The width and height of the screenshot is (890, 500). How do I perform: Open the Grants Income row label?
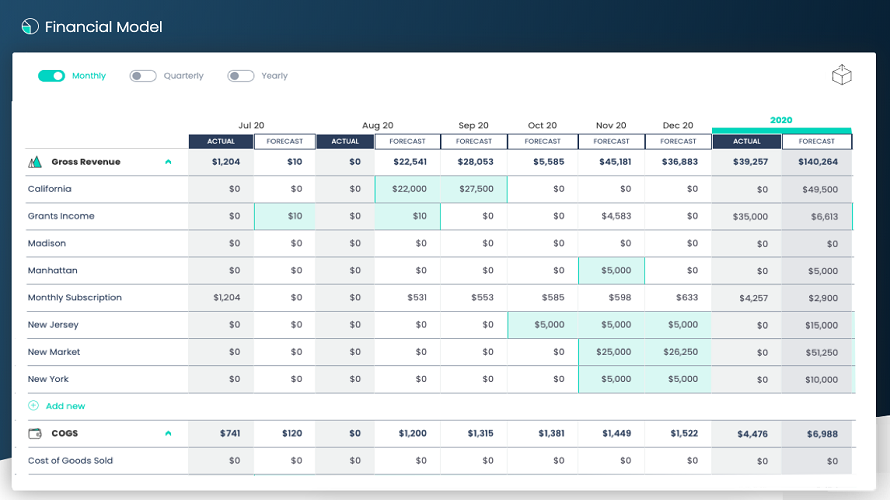[61, 216]
